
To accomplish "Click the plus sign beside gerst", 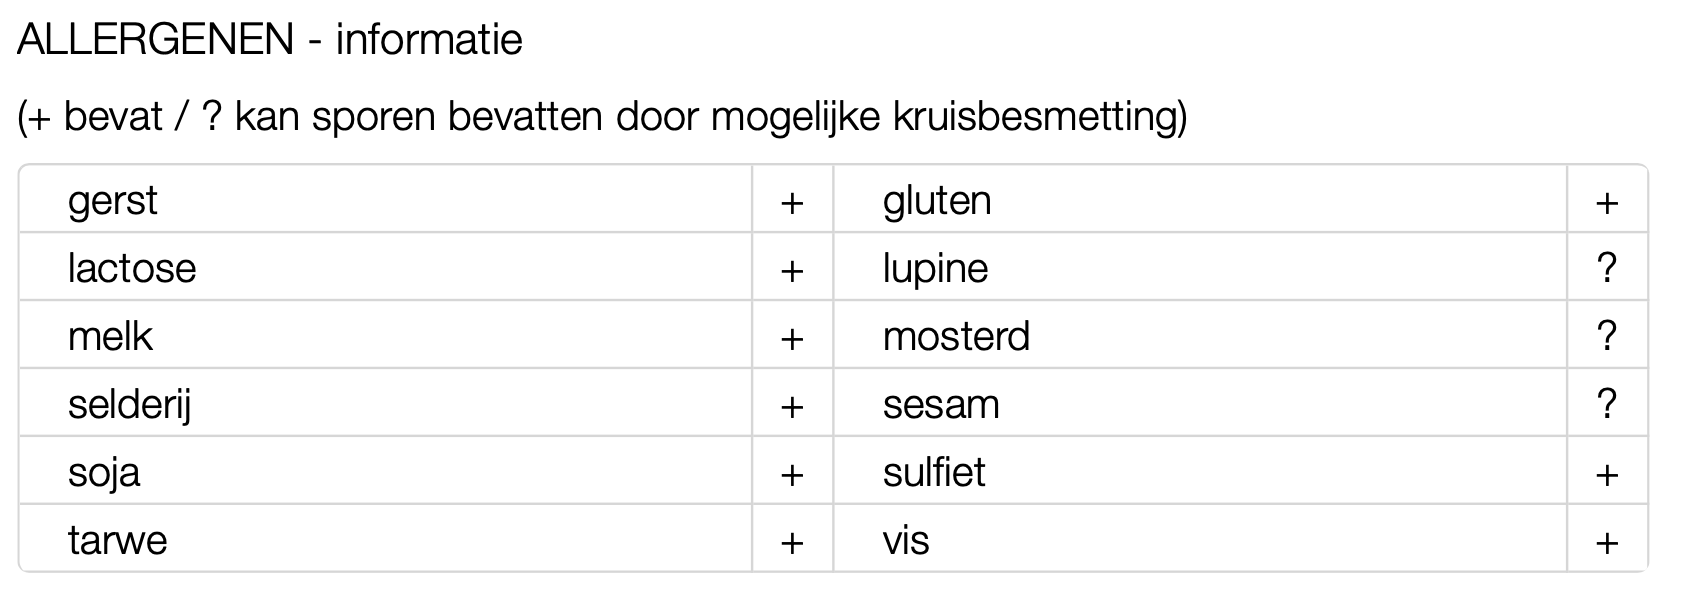I will click(x=792, y=202).
